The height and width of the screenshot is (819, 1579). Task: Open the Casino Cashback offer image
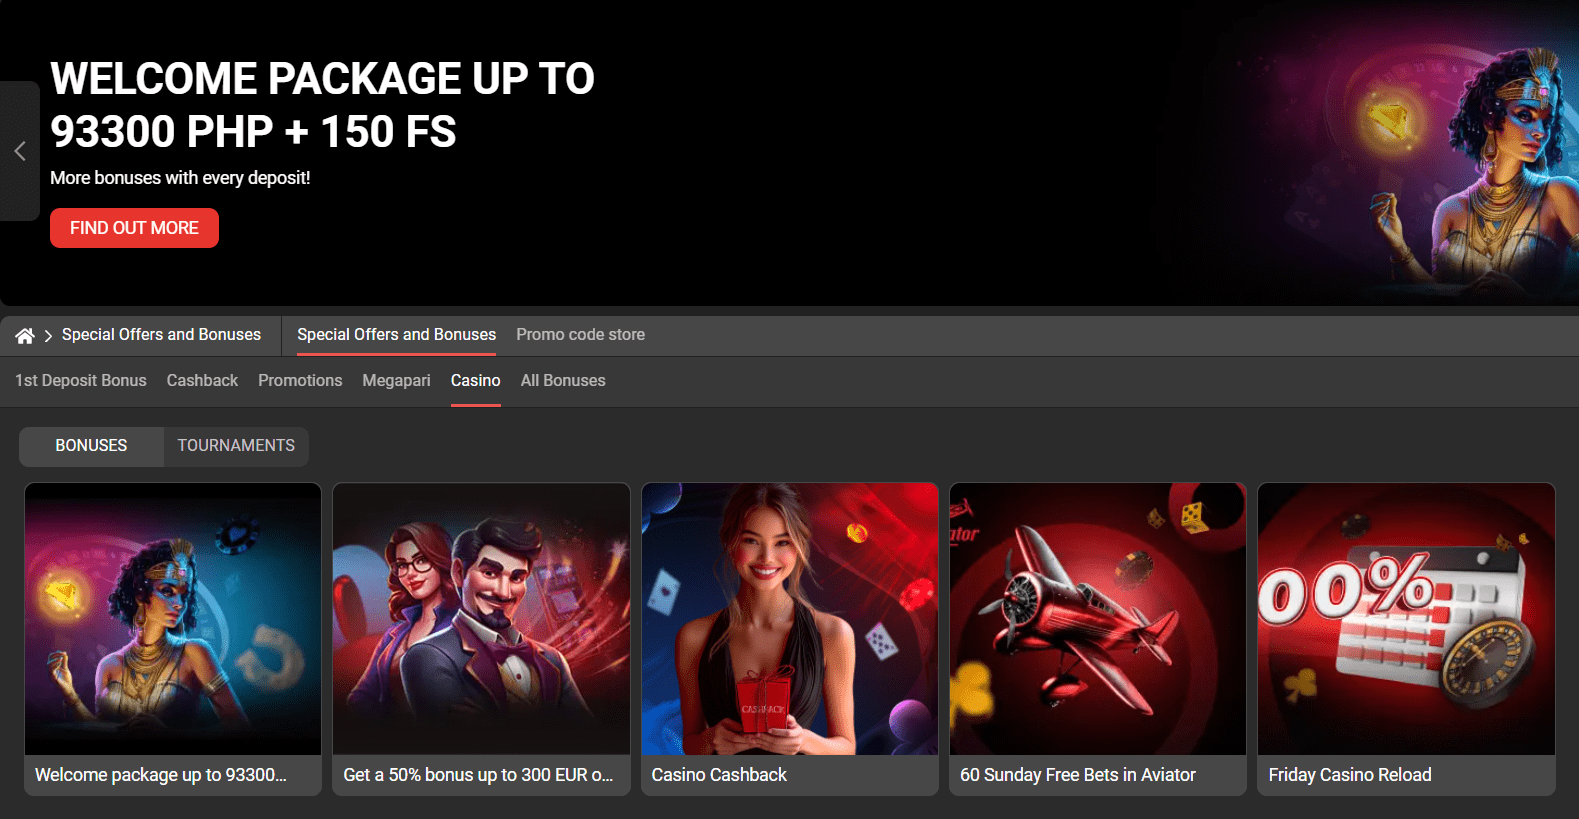(x=789, y=620)
